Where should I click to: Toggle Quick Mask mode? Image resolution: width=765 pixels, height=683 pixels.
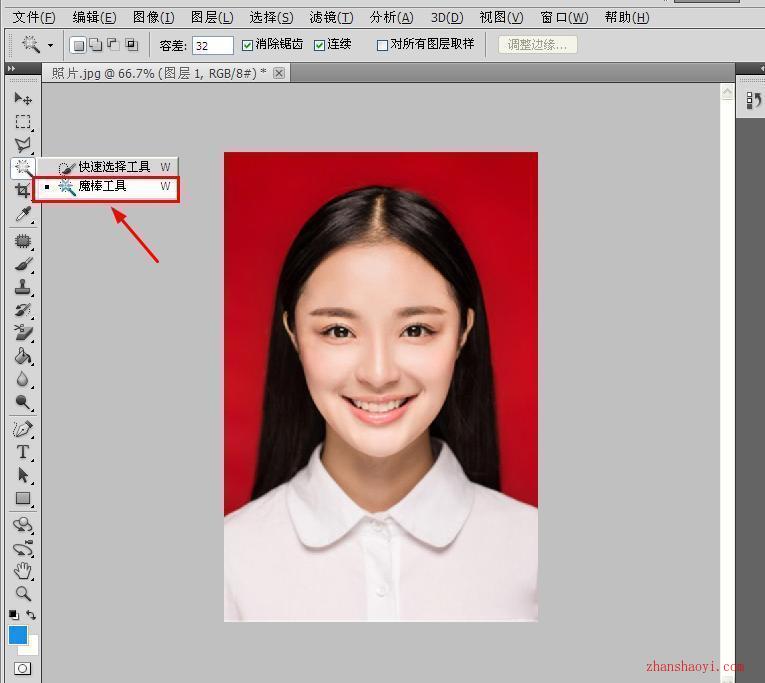pos(22,668)
